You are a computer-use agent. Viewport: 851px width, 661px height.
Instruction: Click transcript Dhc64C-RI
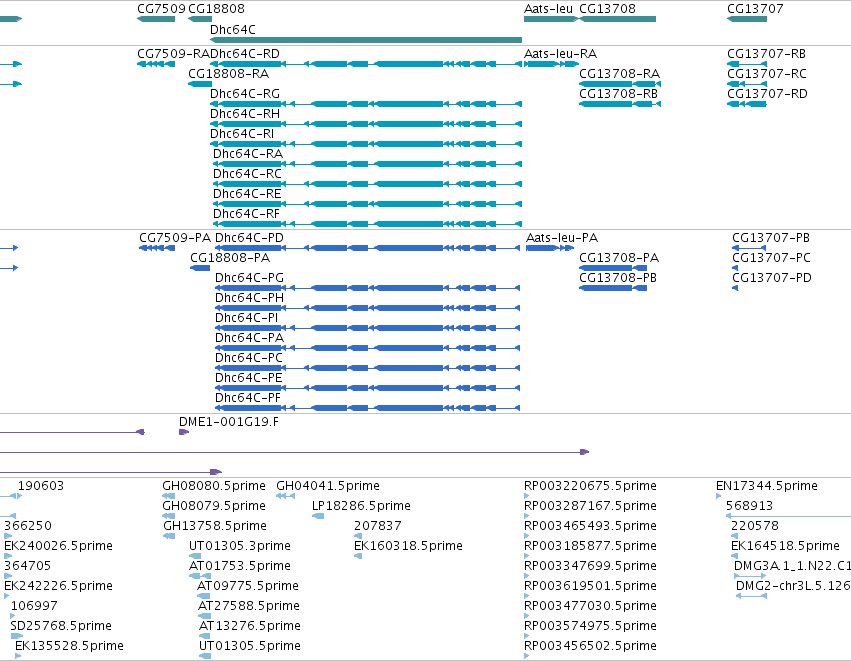pyautogui.click(x=366, y=144)
